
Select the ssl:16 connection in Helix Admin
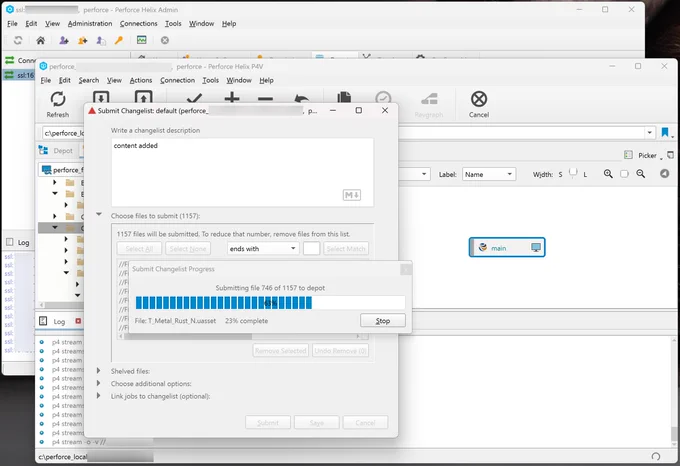[20, 75]
